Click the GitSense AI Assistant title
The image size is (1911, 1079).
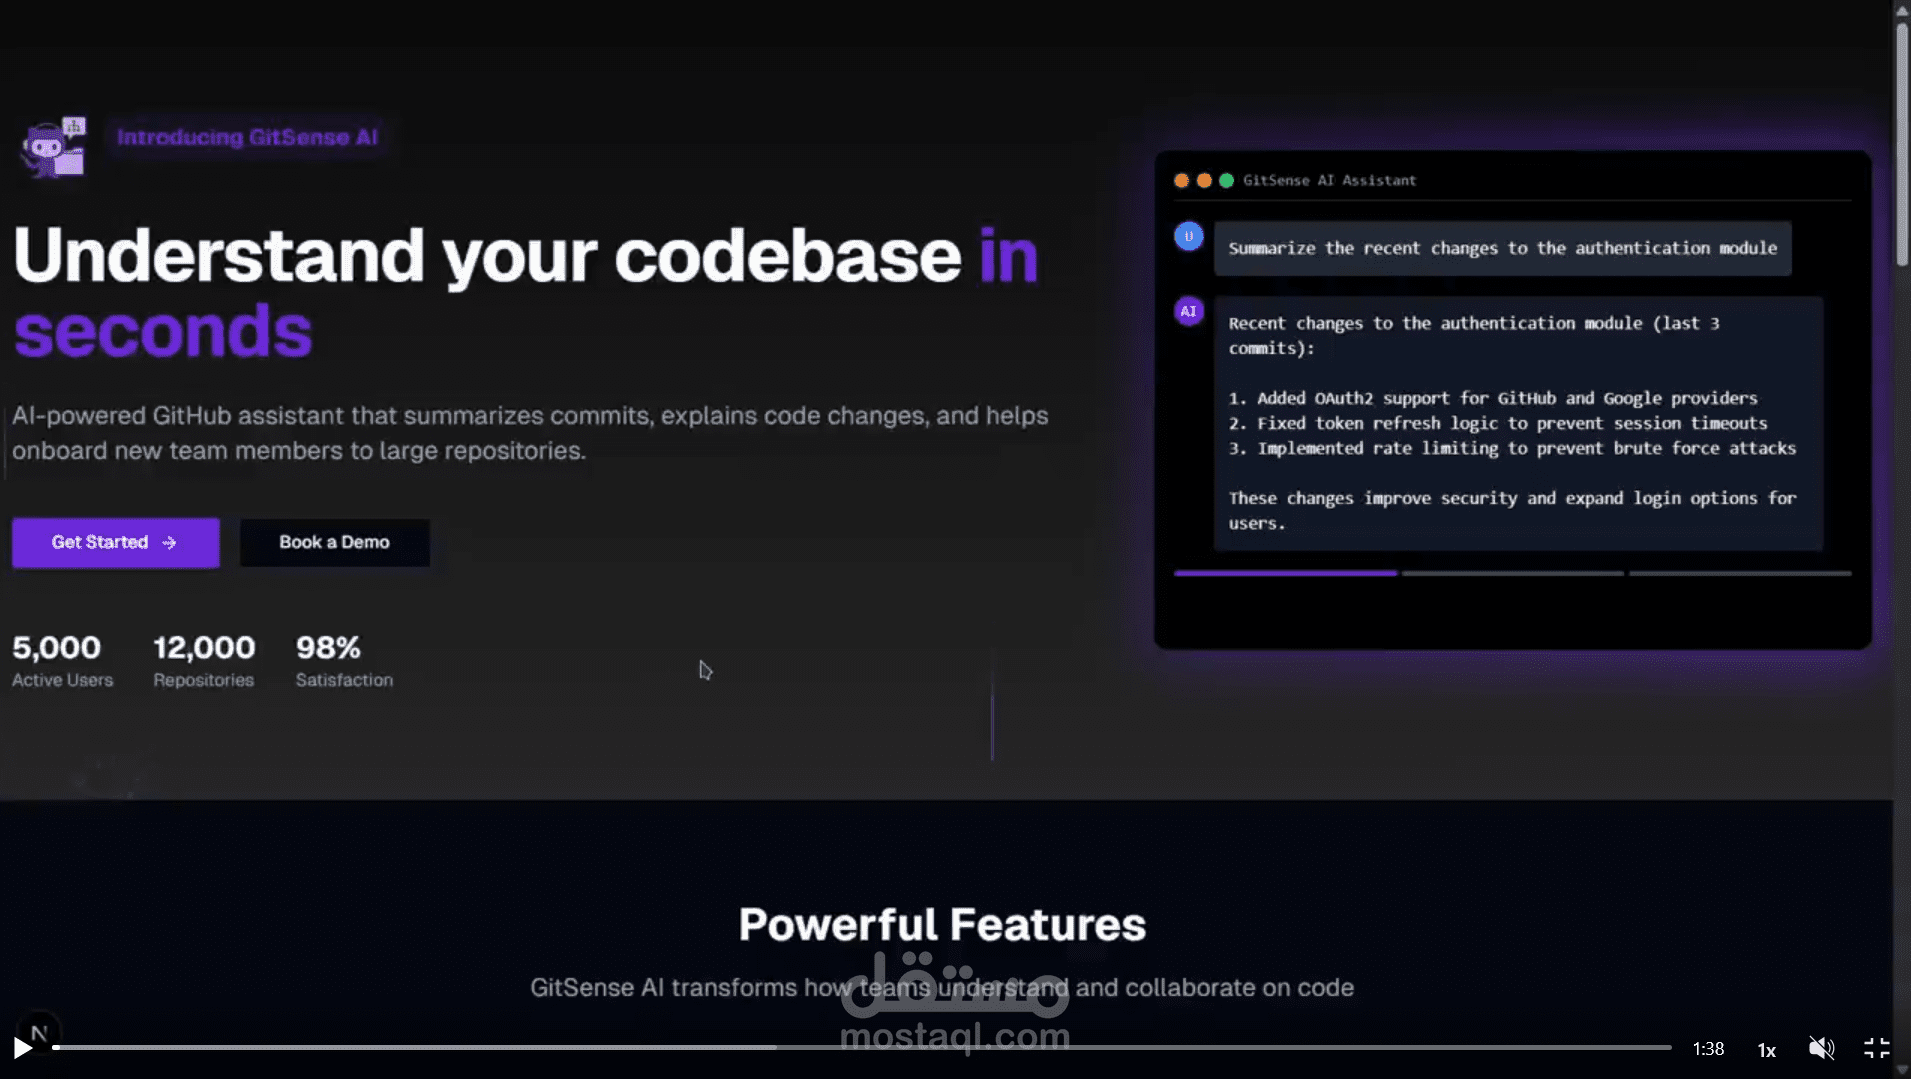1329,181
